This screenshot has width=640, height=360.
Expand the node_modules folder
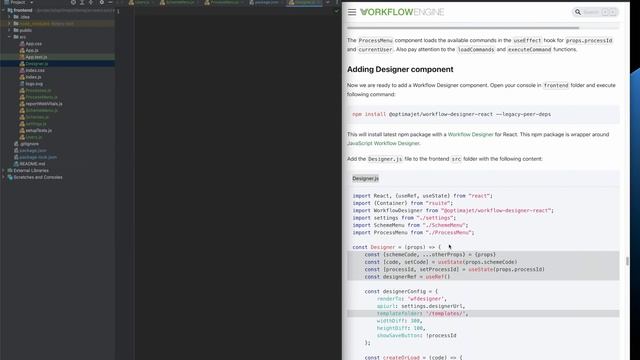coord(9,23)
